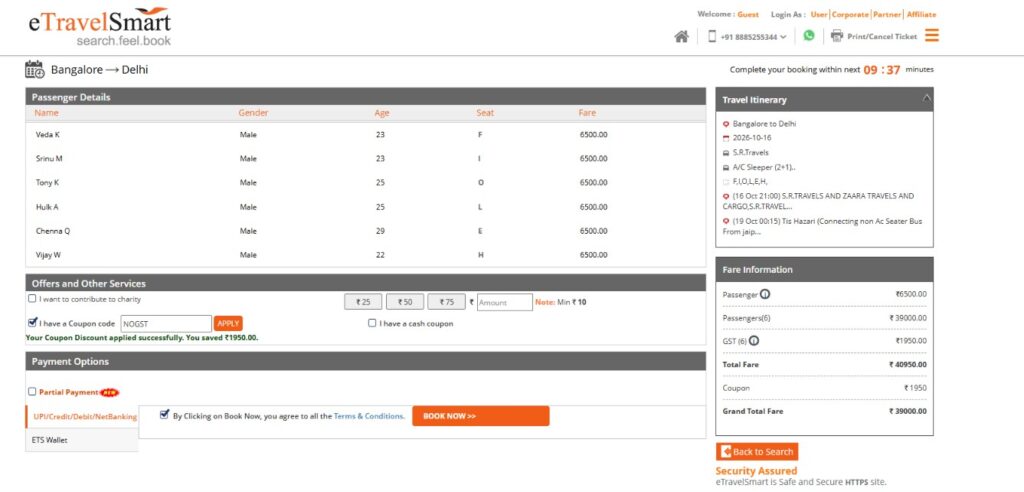Click the booking countdown timer

point(882,69)
